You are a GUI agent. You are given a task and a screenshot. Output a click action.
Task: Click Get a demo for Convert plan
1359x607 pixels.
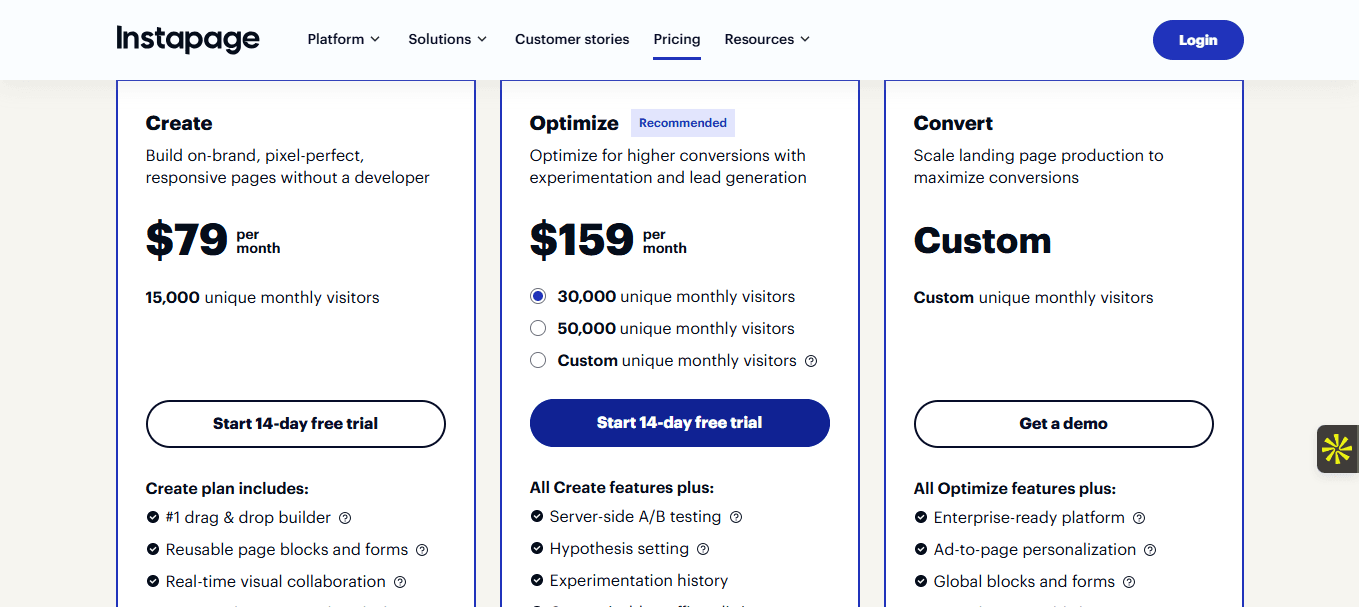click(1063, 423)
